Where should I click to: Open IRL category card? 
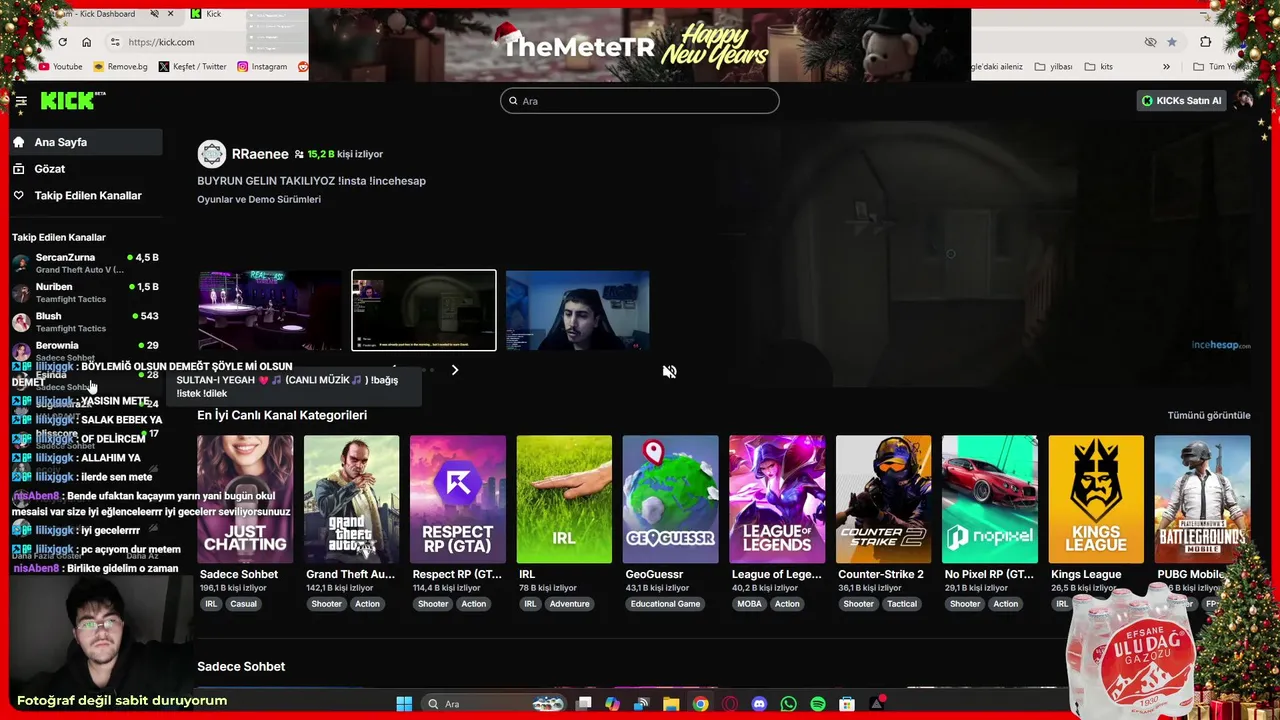coord(564,499)
